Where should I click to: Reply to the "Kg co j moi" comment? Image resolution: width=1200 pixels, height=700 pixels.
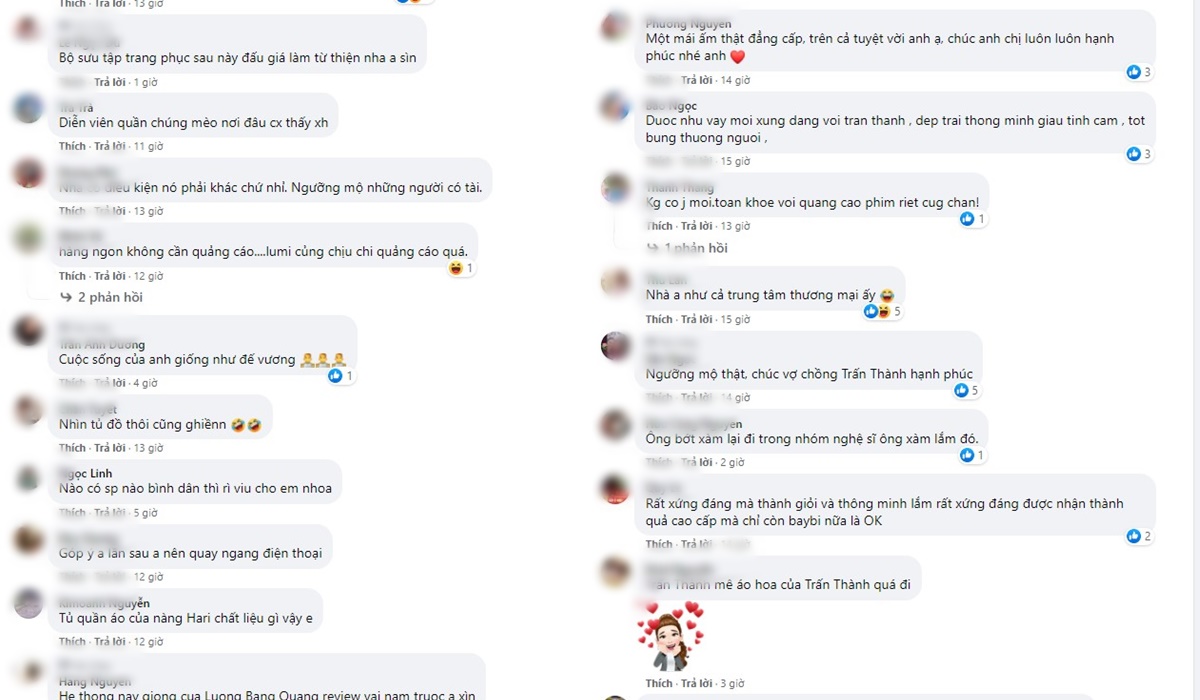[x=697, y=226]
